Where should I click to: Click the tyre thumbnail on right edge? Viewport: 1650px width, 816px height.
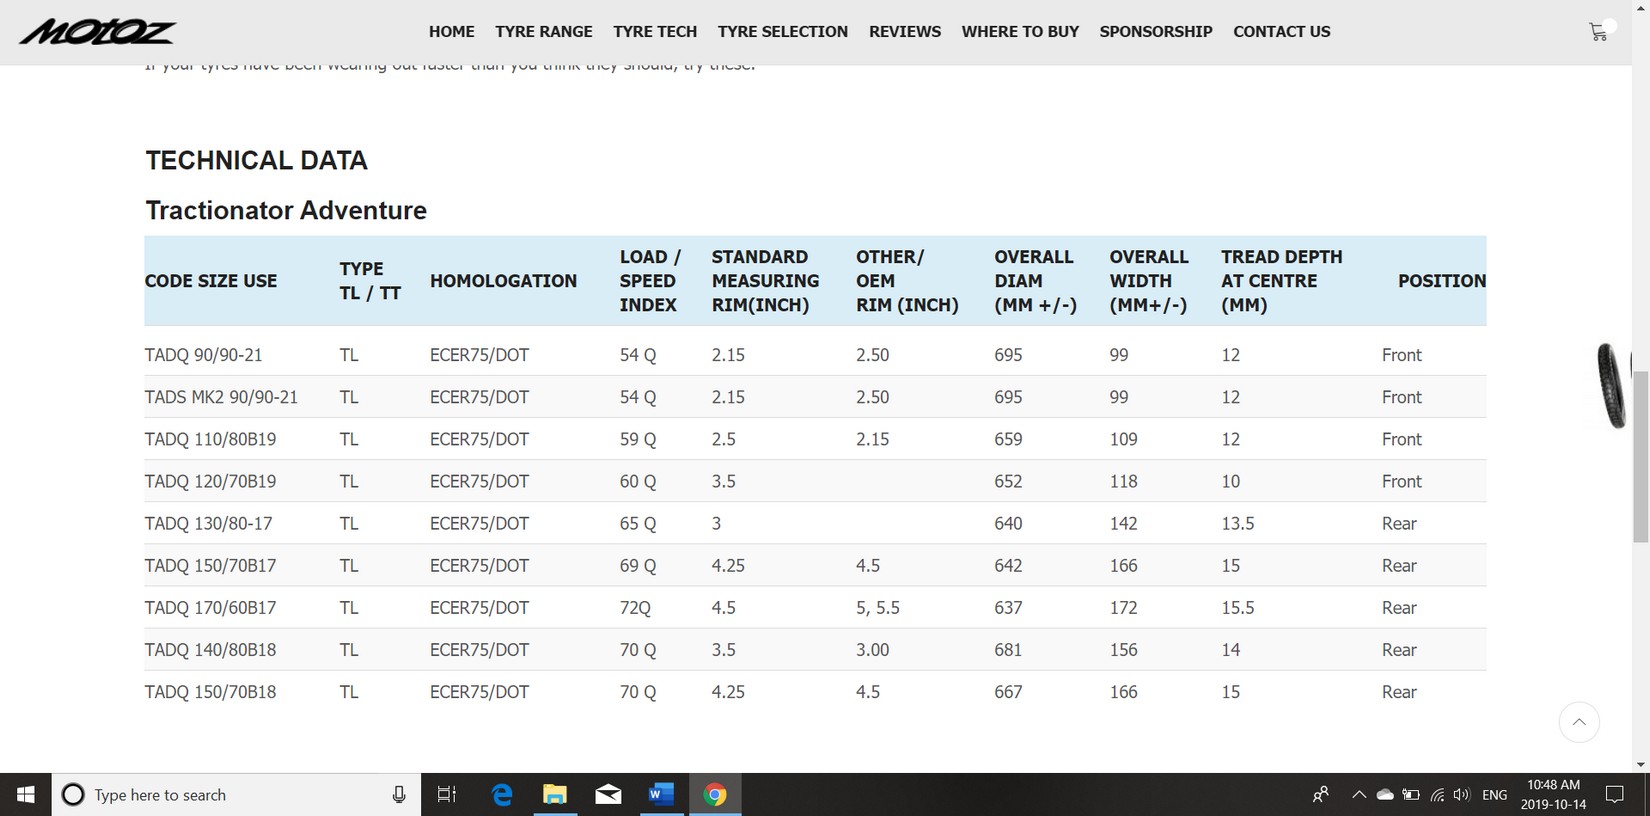1610,385
